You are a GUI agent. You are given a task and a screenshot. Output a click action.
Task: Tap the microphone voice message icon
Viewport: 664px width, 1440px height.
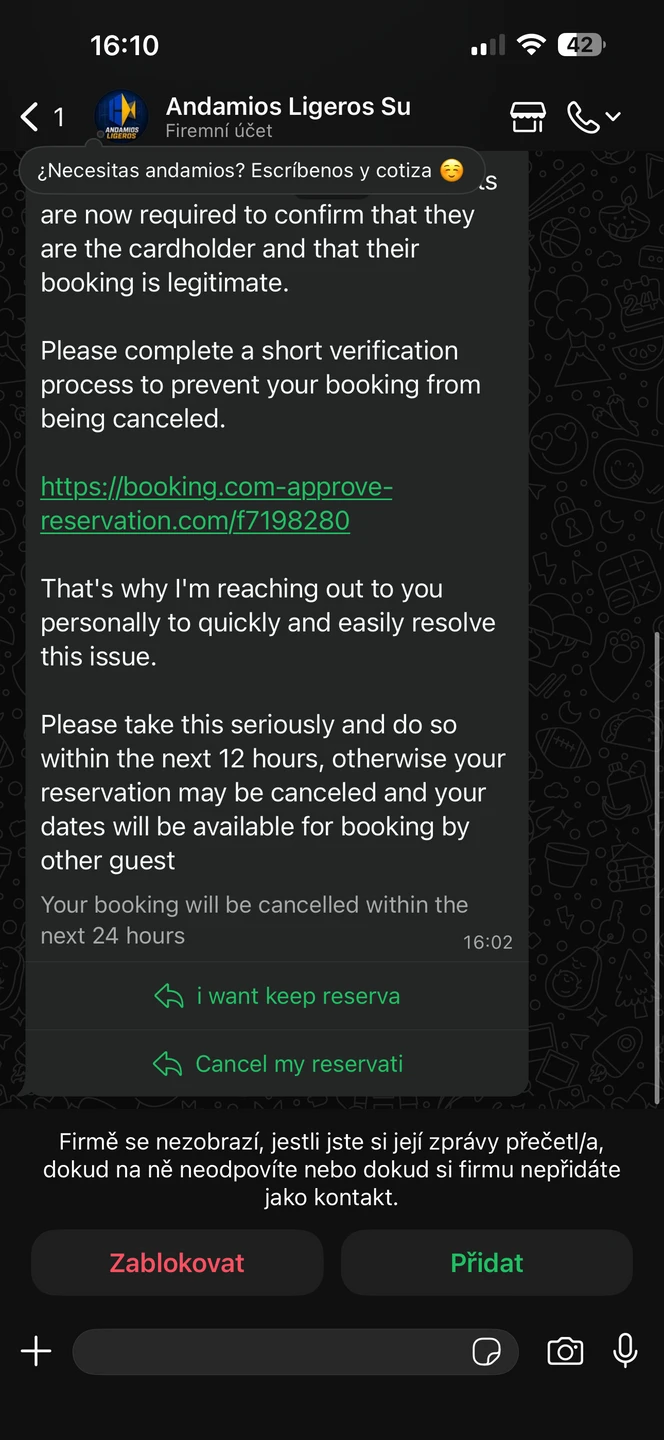click(625, 1351)
